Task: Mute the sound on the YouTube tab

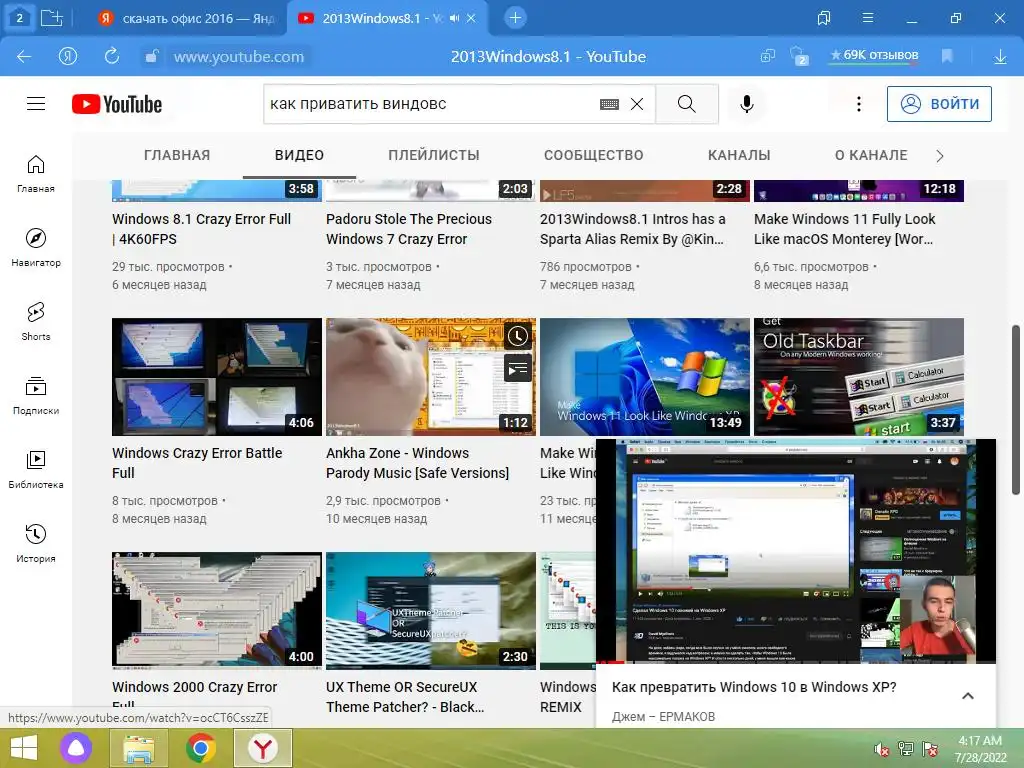Action: pos(455,18)
